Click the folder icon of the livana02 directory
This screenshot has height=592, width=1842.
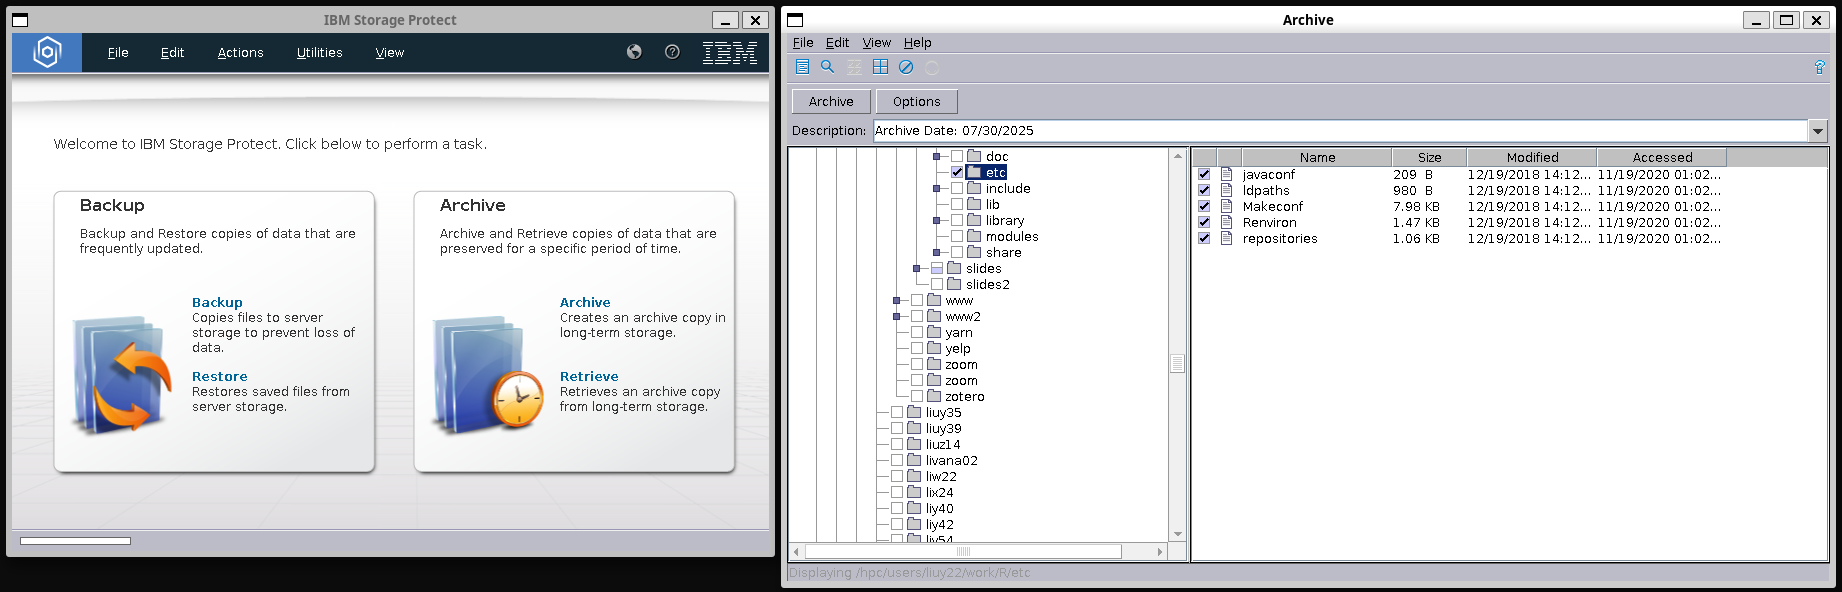[914, 460]
